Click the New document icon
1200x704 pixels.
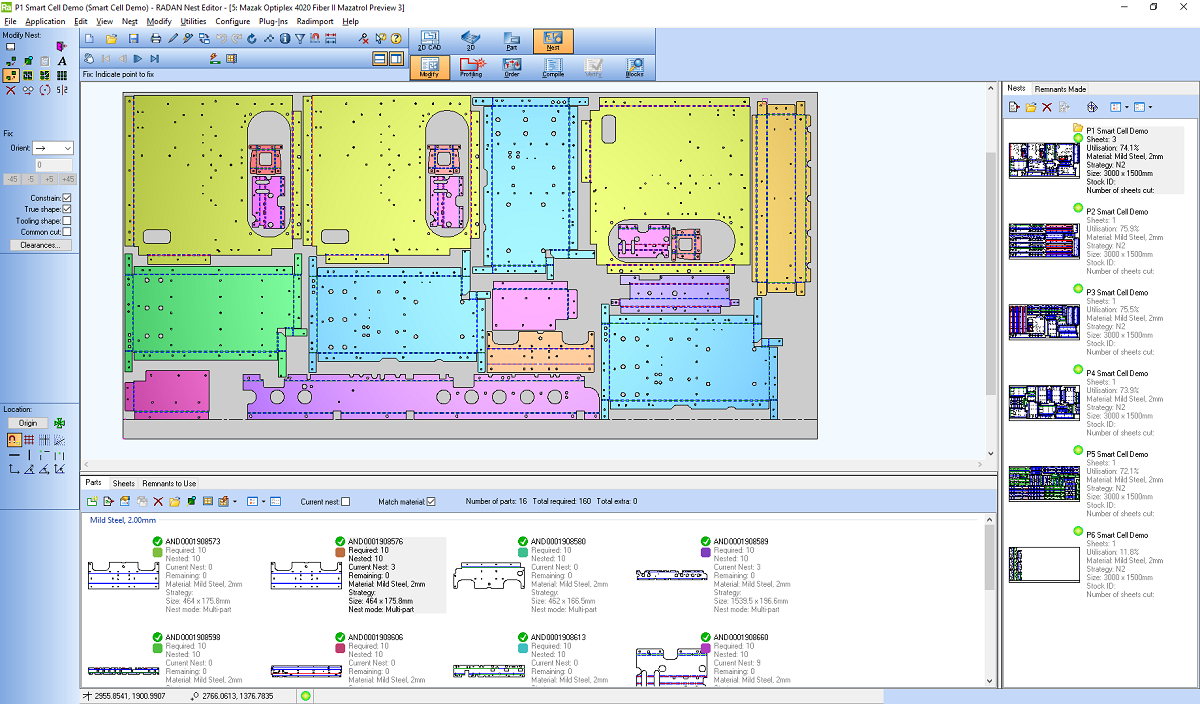point(90,38)
